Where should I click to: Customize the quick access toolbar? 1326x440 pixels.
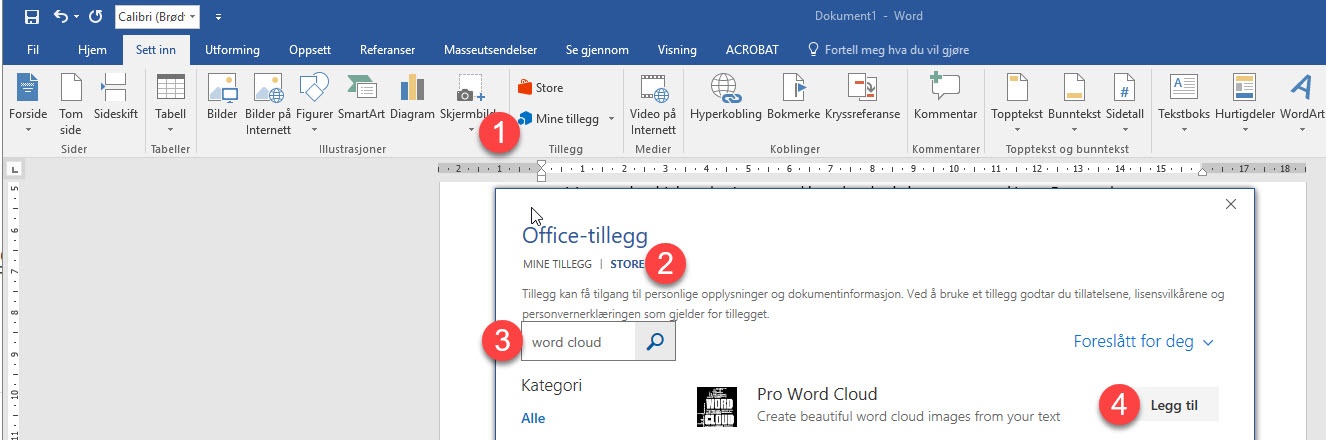[218, 17]
